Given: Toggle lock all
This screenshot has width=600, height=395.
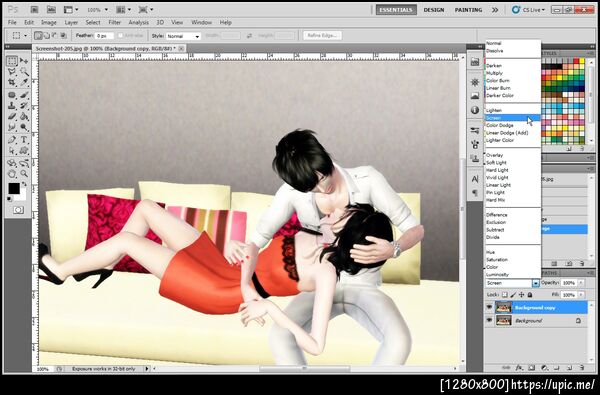Looking at the screenshot, I should pos(530,295).
